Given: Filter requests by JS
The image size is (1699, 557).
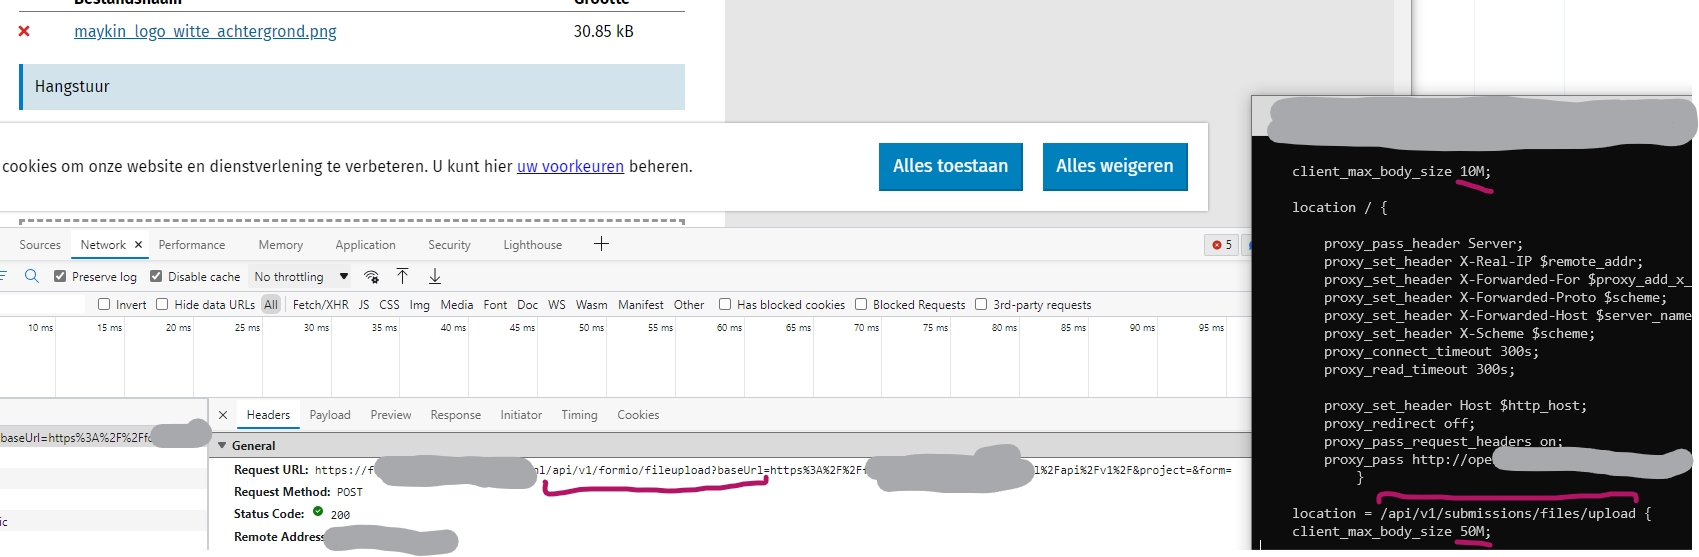Looking at the screenshot, I should [364, 305].
